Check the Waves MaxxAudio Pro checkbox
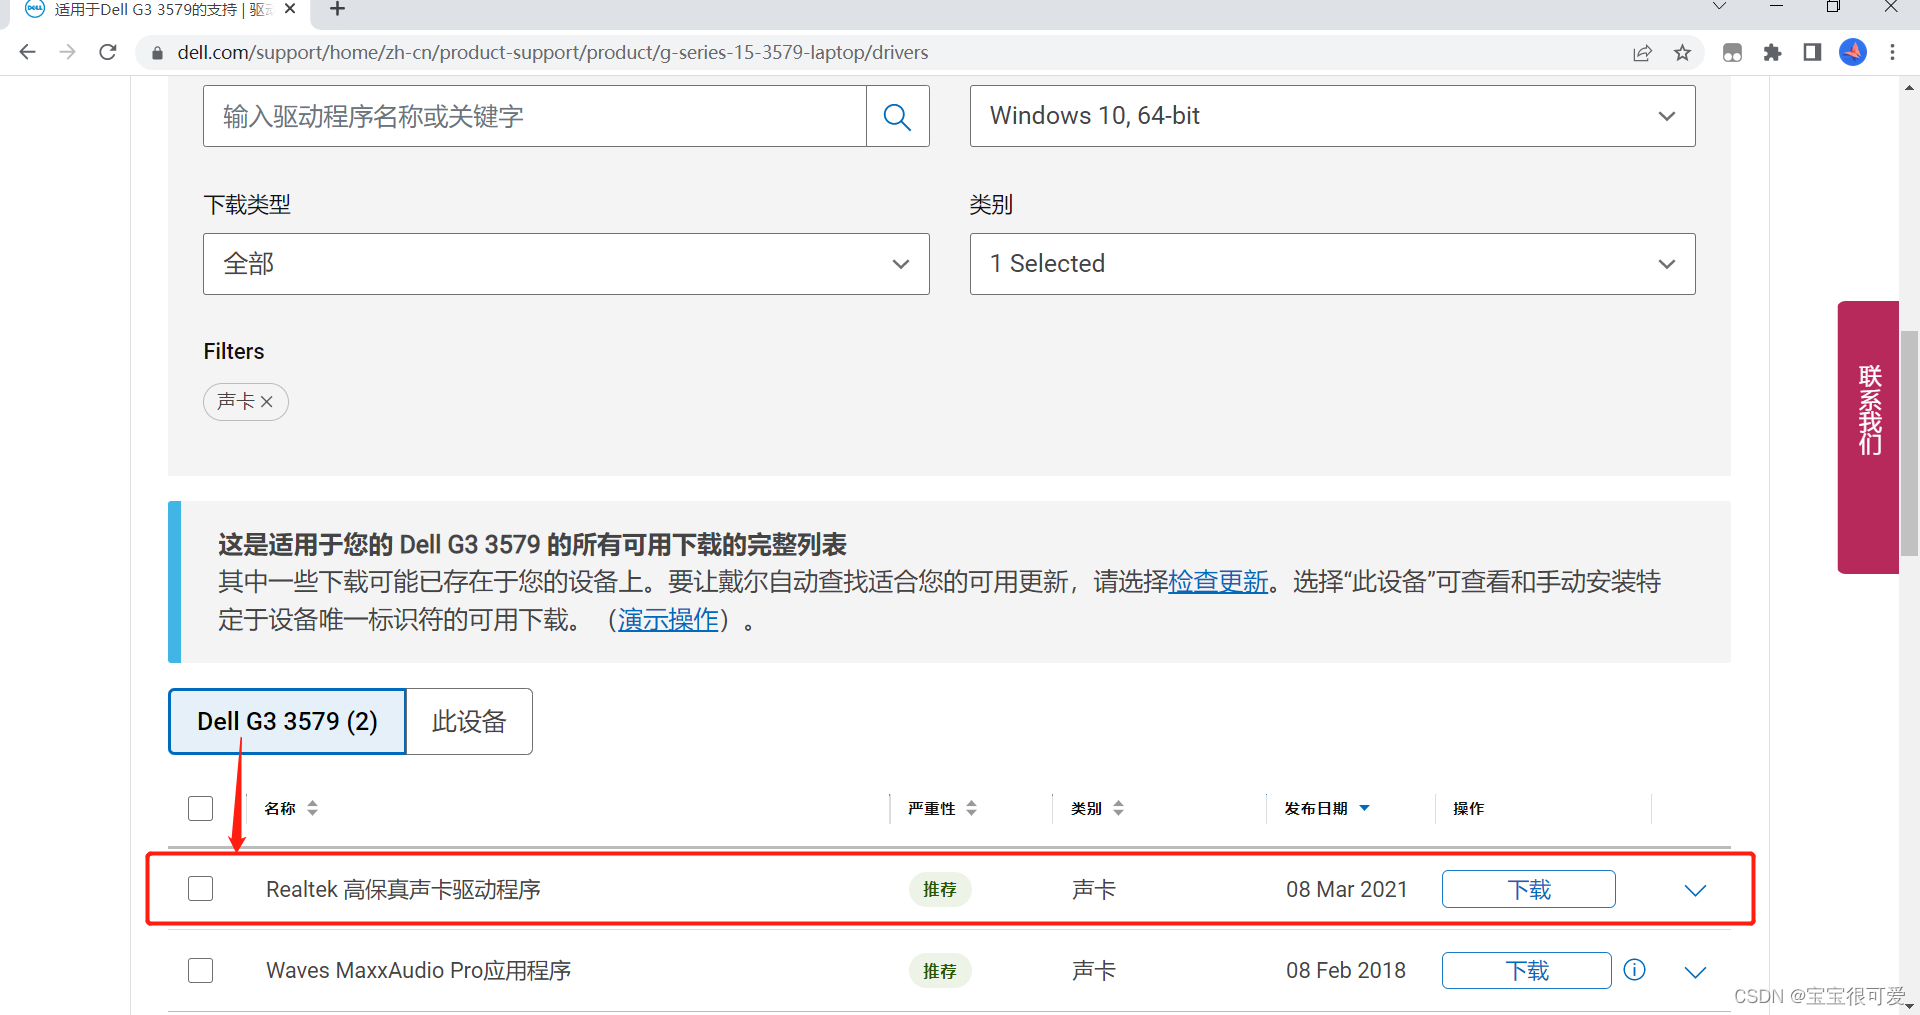 point(200,970)
